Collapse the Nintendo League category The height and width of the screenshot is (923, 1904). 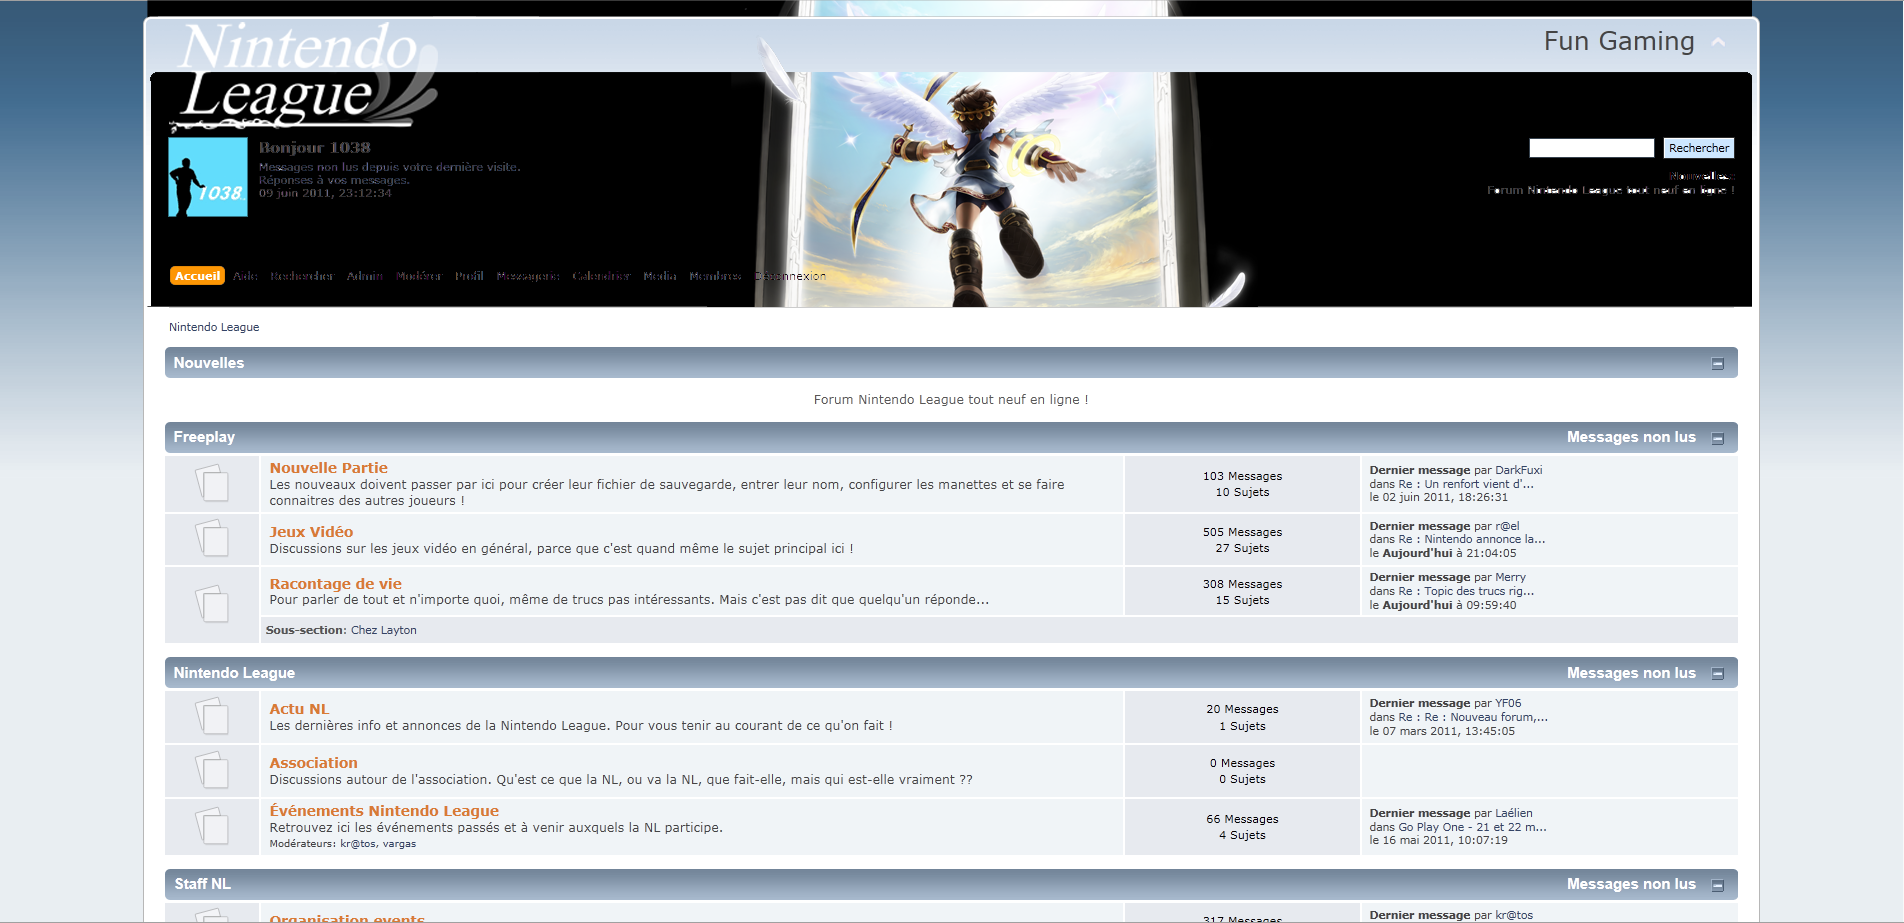click(x=1718, y=674)
